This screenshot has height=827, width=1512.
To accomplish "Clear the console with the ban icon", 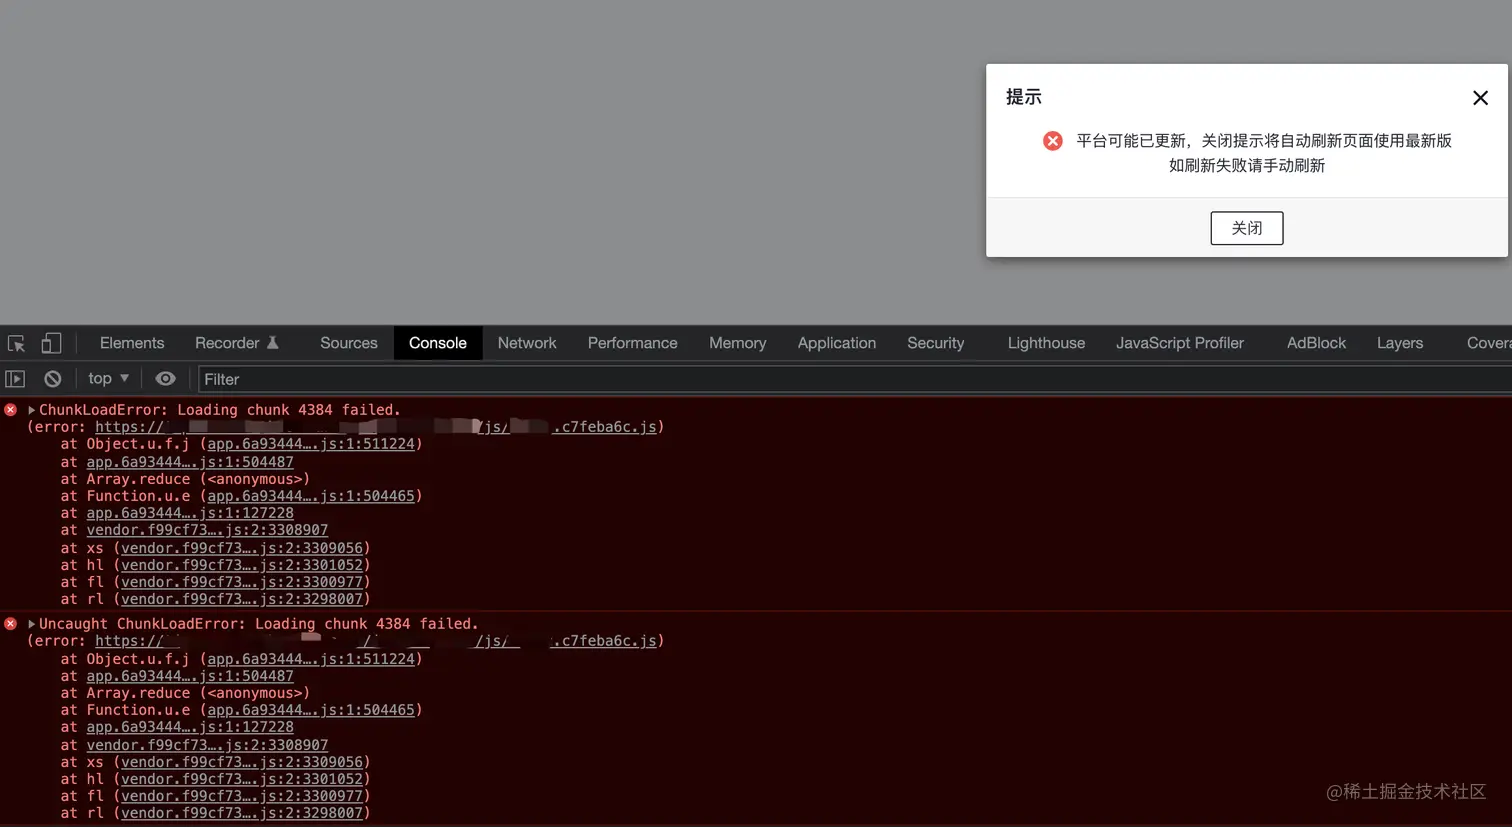I will [53, 379].
